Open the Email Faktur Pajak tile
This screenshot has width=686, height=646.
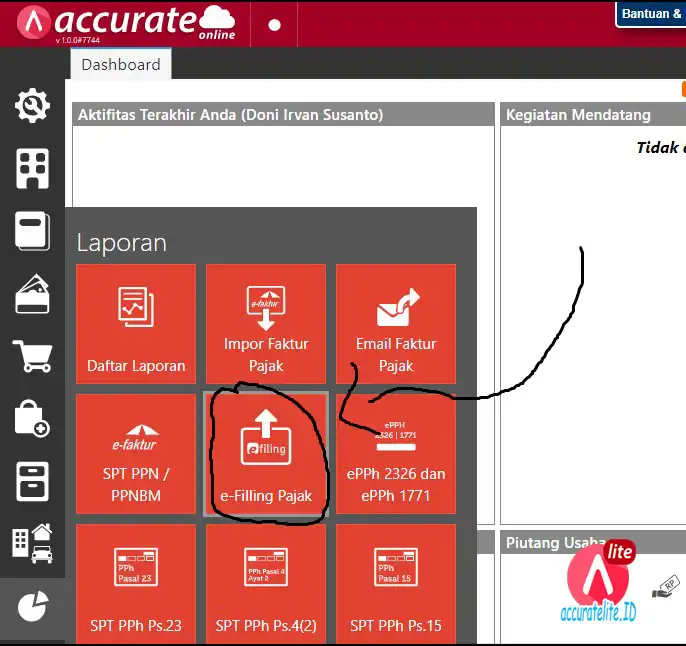[x=396, y=324]
